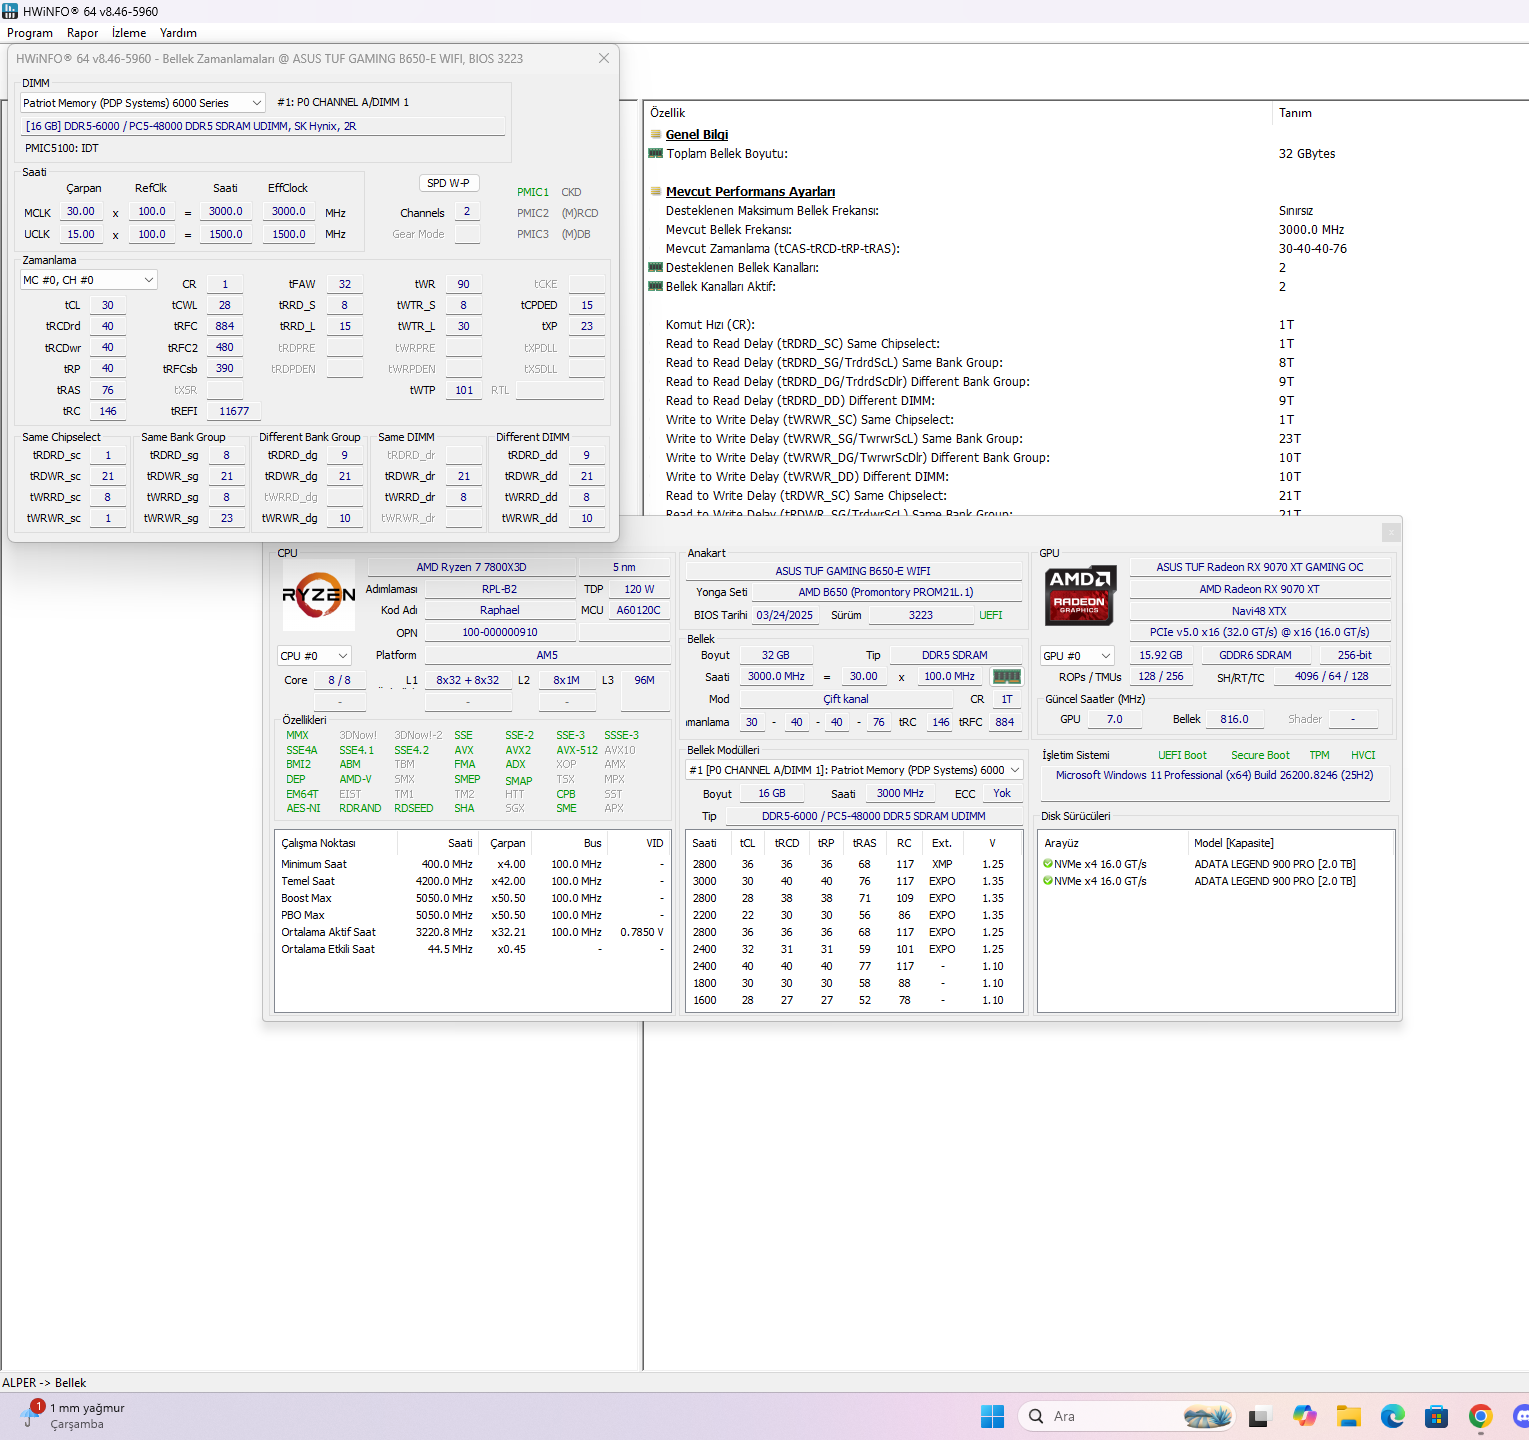Open the weather widget showing 1 mm yağmur
This screenshot has height=1440, width=1529.
pyautogui.click(x=75, y=1415)
